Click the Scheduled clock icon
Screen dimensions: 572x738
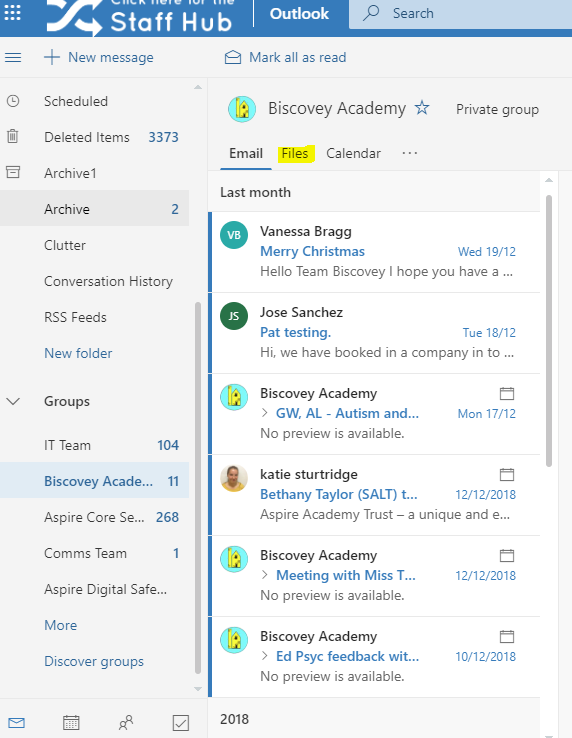[x=13, y=101]
